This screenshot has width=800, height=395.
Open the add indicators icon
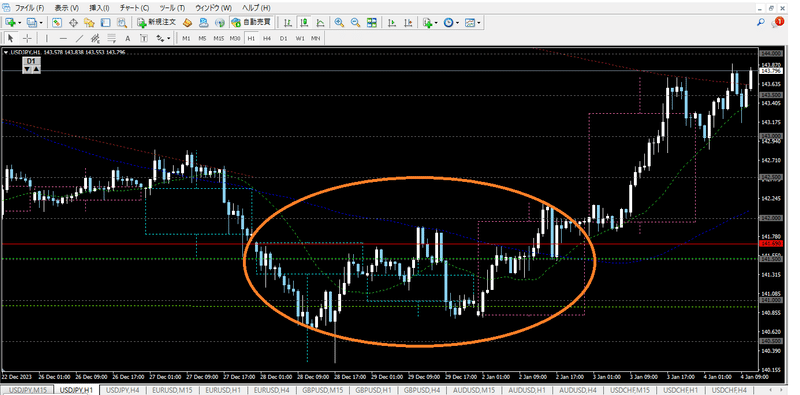[428, 22]
